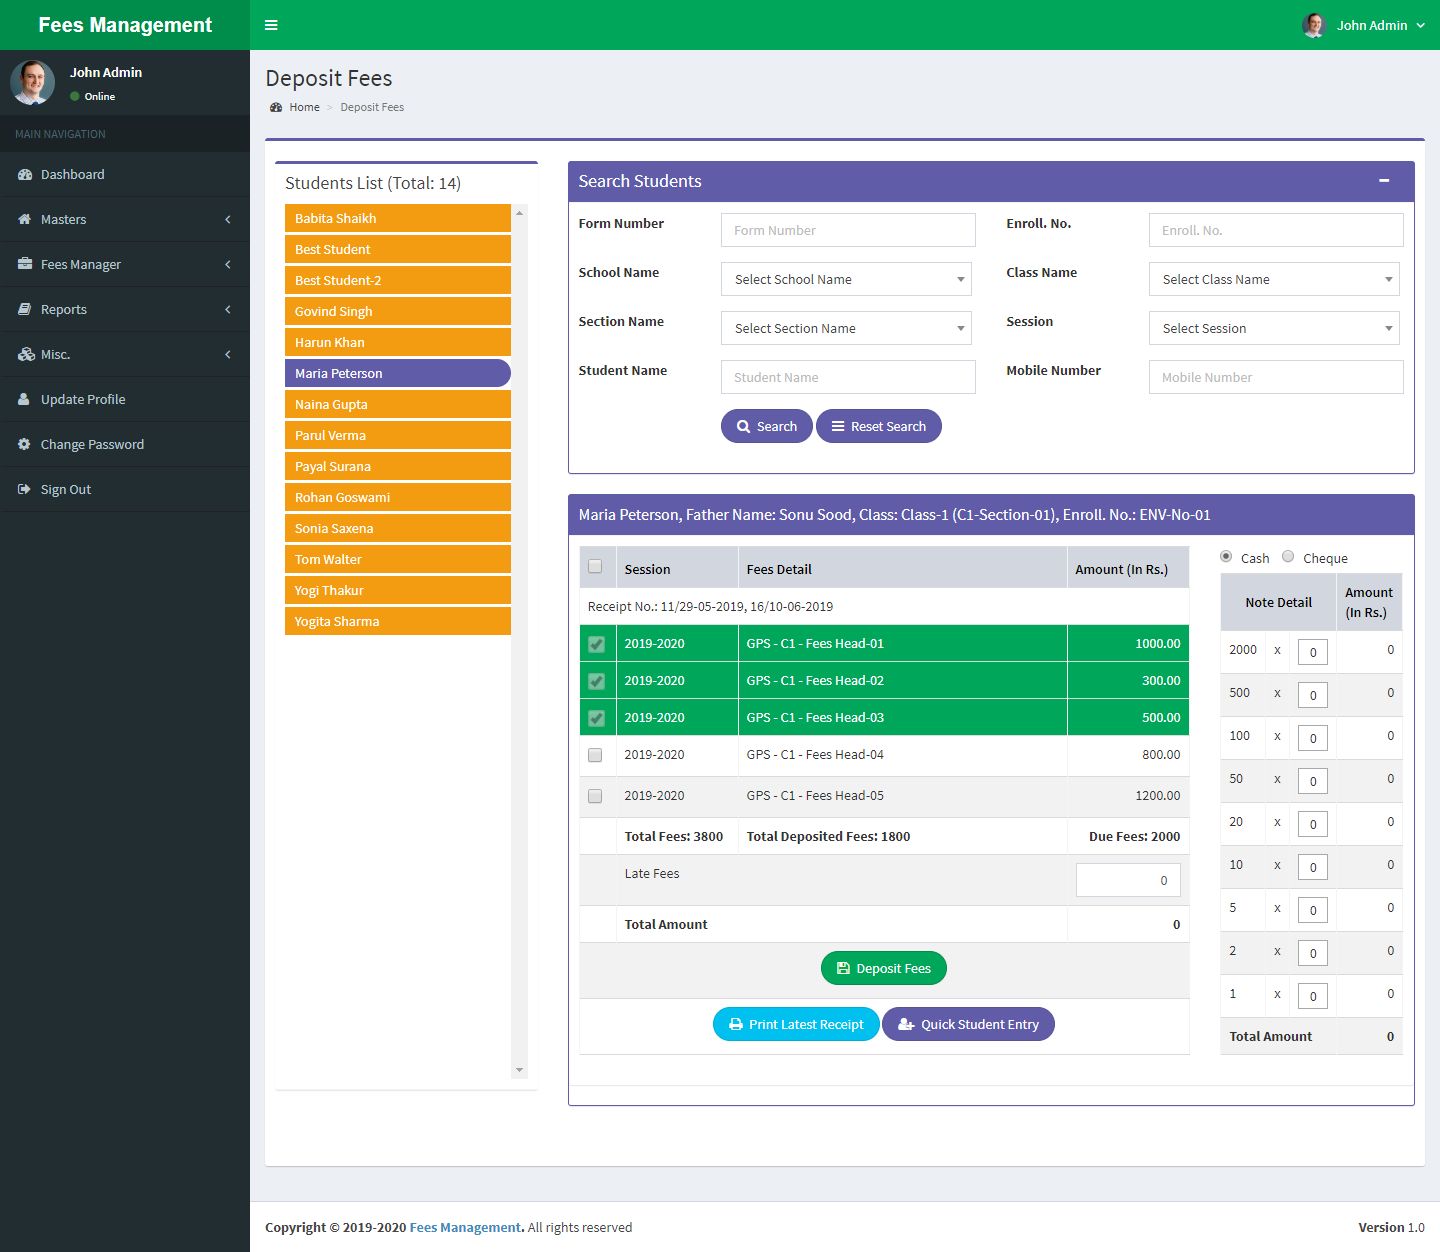Screen dimensions: 1440x1252
Task: Collapse the Search Students panel
Action: (x=1384, y=181)
